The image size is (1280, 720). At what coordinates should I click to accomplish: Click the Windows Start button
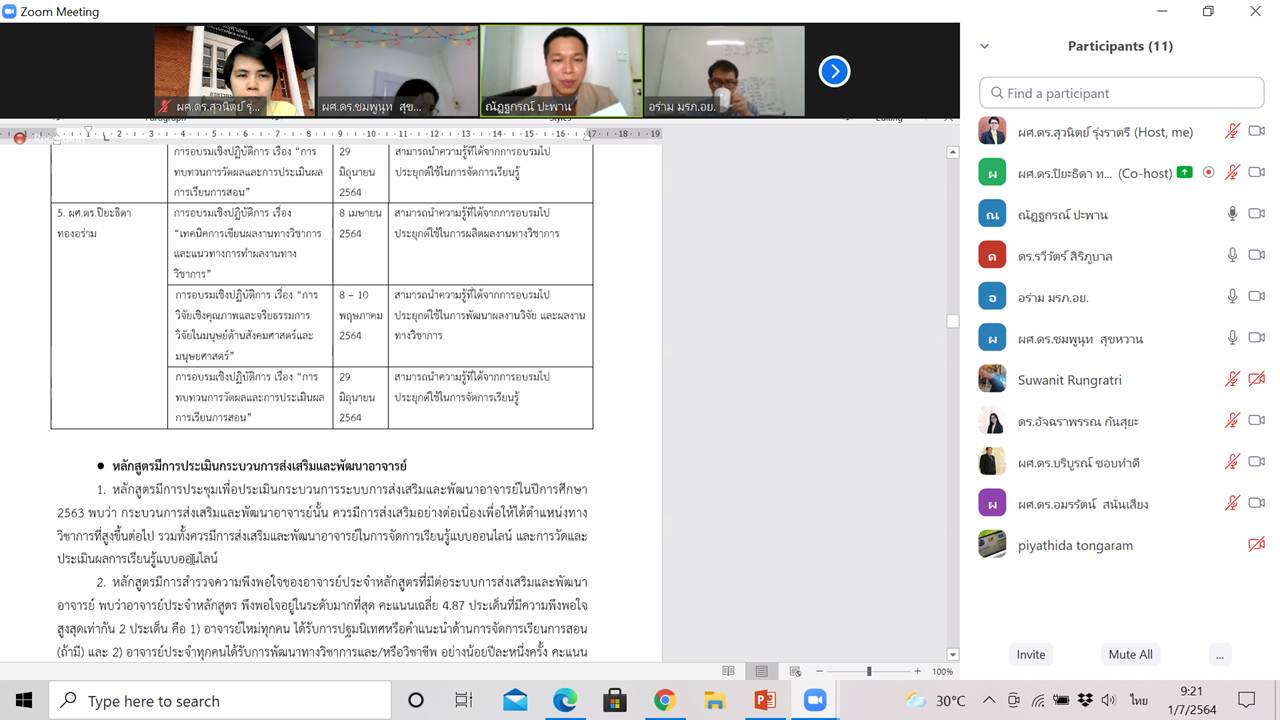pyautogui.click(x=24, y=700)
